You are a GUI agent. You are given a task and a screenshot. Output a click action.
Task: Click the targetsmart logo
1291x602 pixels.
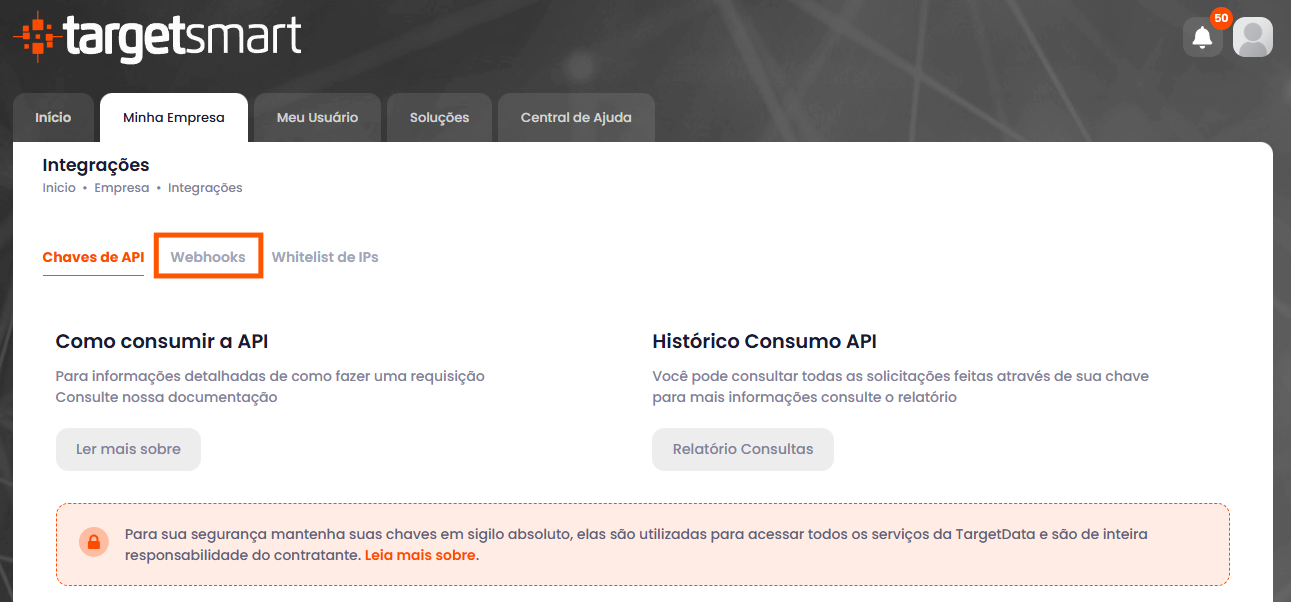[157, 38]
